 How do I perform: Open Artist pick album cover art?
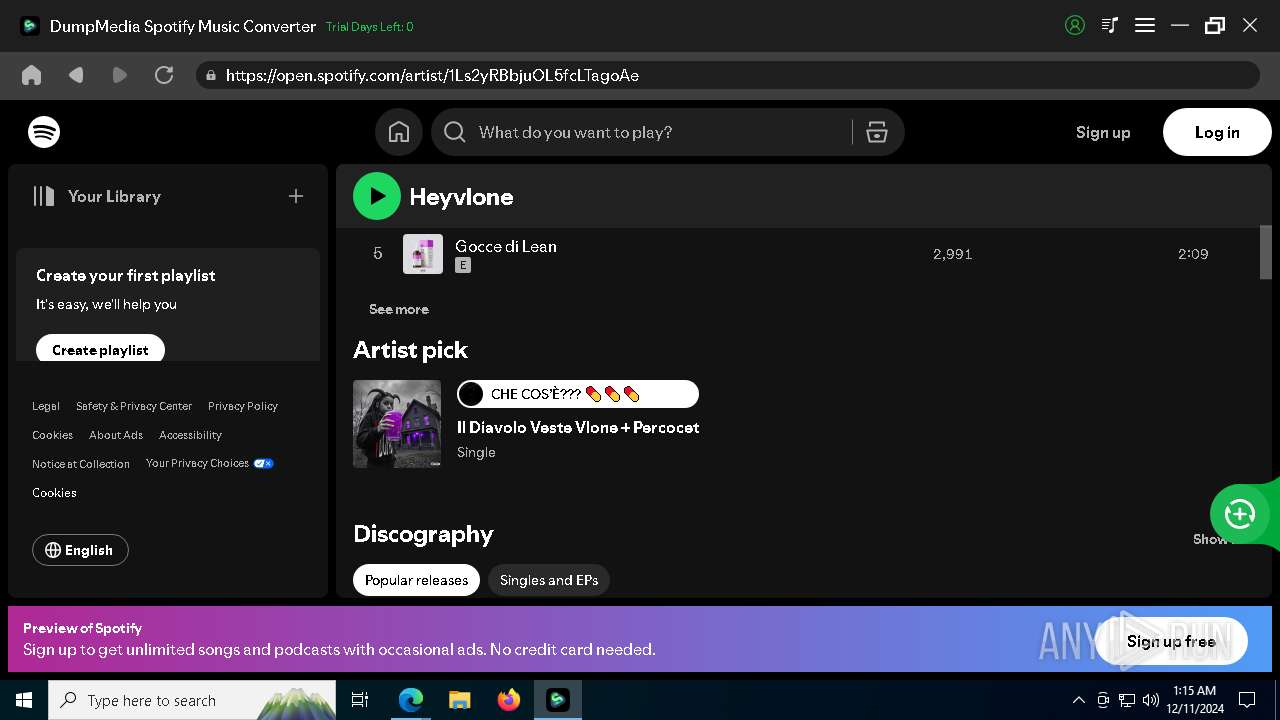(397, 424)
